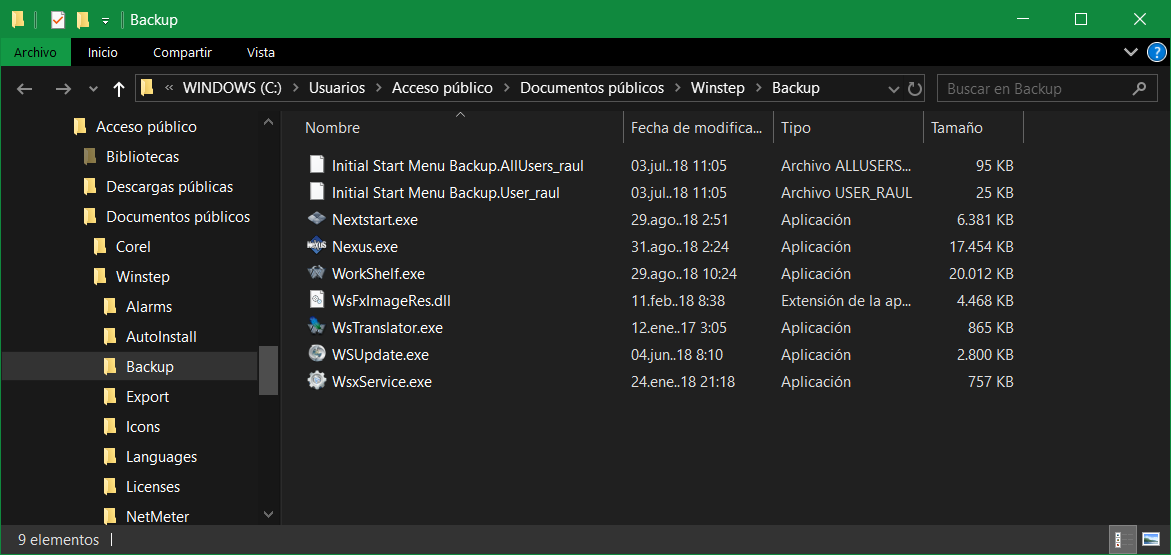The height and width of the screenshot is (555, 1171).
Task: Switch to details view layout icon
Action: 1124,540
